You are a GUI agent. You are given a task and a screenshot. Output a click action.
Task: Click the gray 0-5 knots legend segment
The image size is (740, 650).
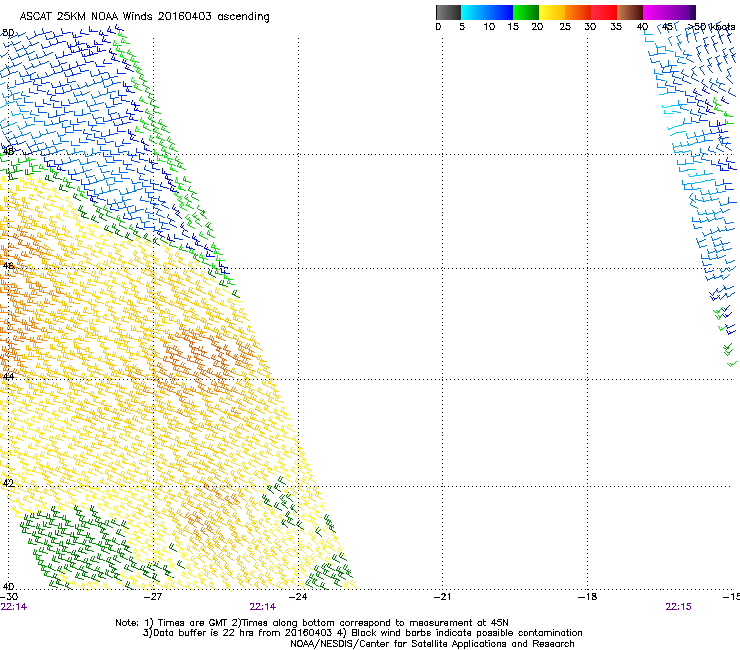pos(448,12)
